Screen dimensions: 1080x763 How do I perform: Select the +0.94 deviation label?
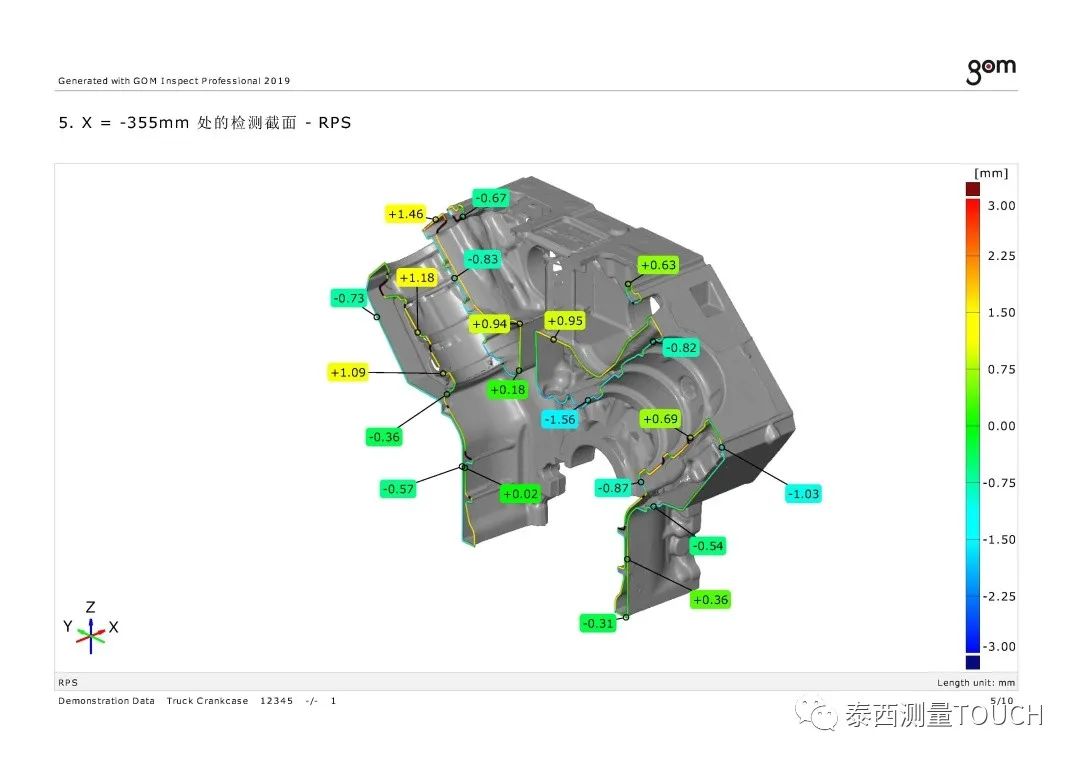click(490, 324)
